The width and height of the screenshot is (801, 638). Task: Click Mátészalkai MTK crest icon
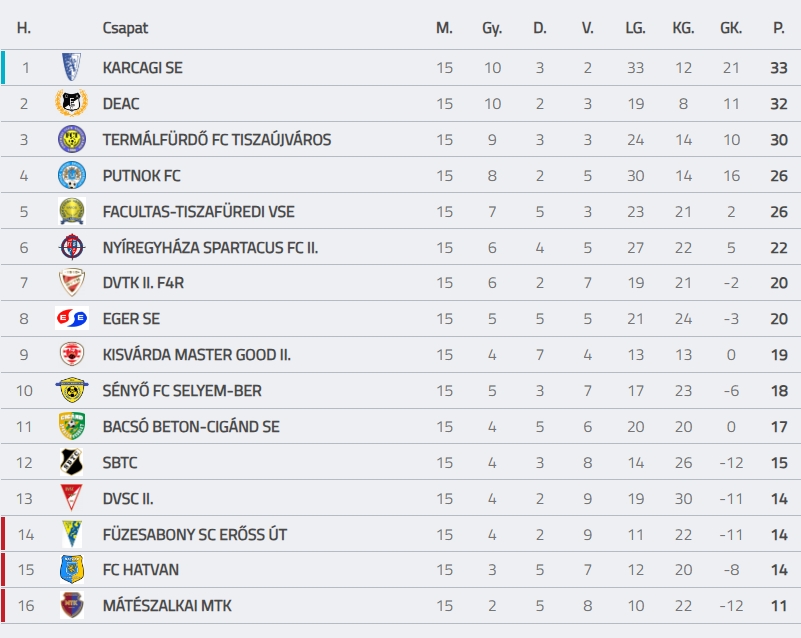click(x=72, y=605)
